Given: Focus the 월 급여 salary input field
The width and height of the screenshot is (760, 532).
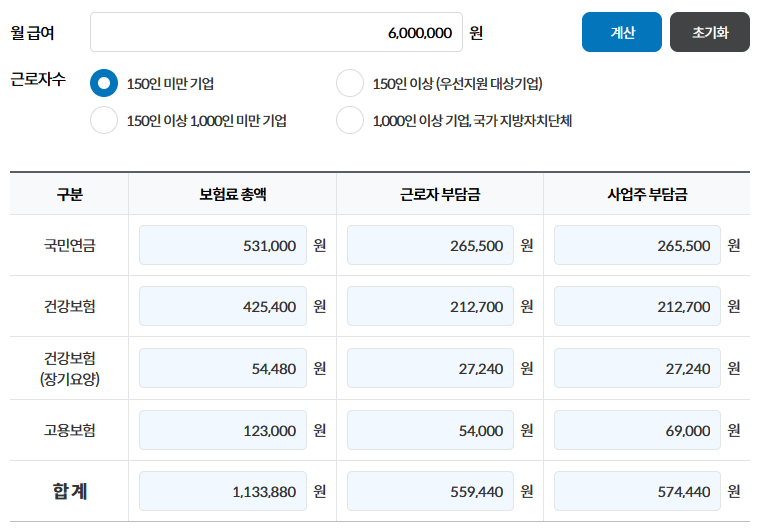Looking at the screenshot, I should tap(276, 32).
